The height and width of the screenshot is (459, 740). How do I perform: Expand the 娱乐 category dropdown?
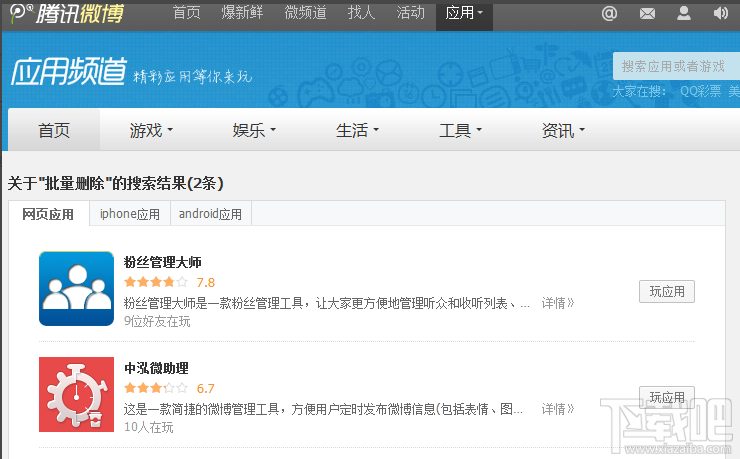tap(254, 130)
